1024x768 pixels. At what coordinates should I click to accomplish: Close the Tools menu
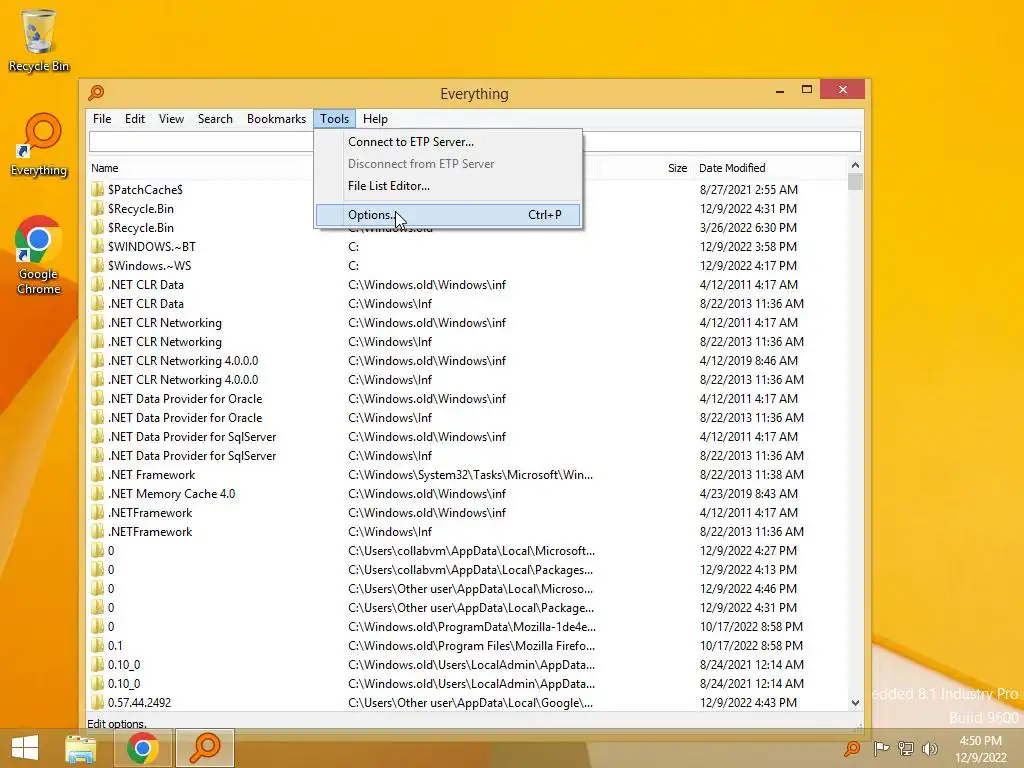point(334,119)
